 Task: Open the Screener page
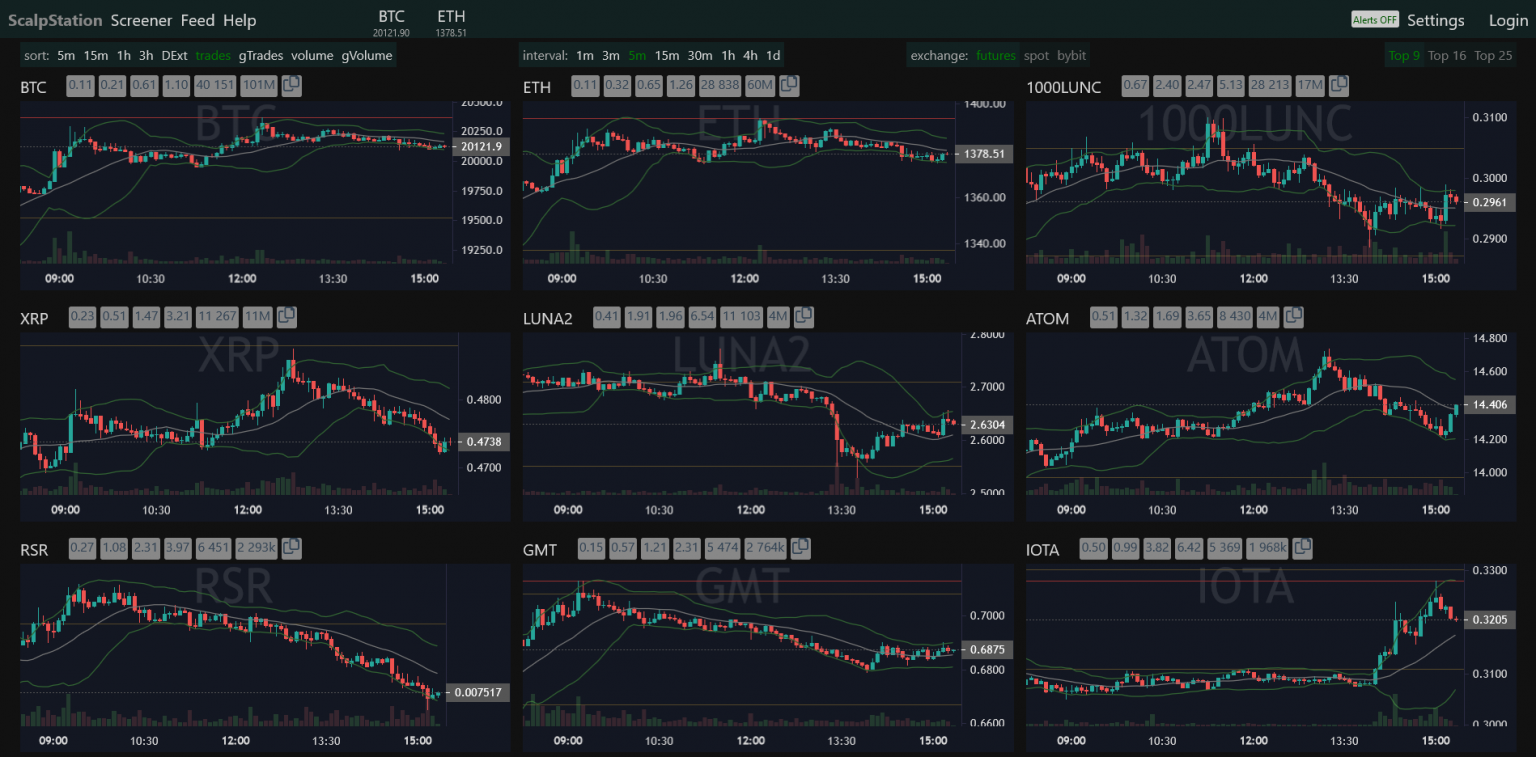click(x=141, y=20)
